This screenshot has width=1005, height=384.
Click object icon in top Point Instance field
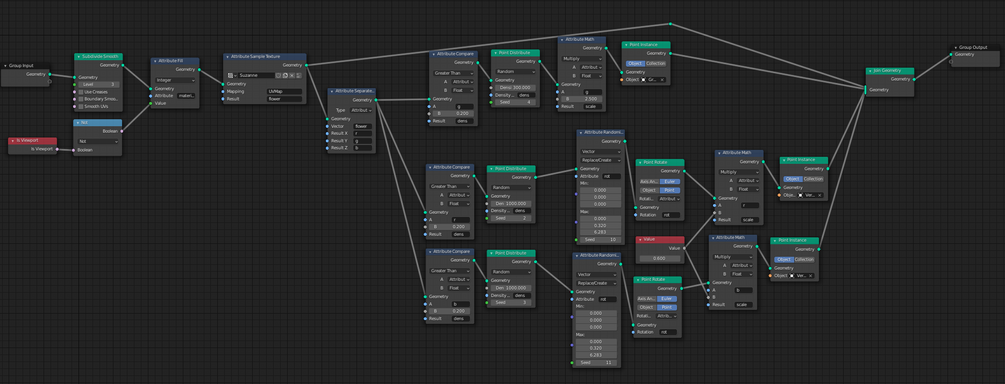click(644, 79)
